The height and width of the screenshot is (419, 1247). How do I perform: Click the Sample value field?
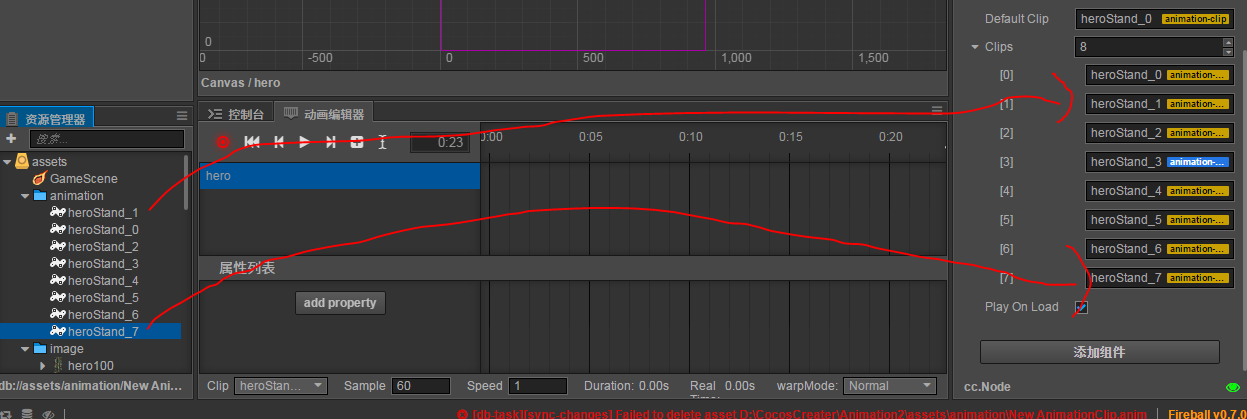421,385
